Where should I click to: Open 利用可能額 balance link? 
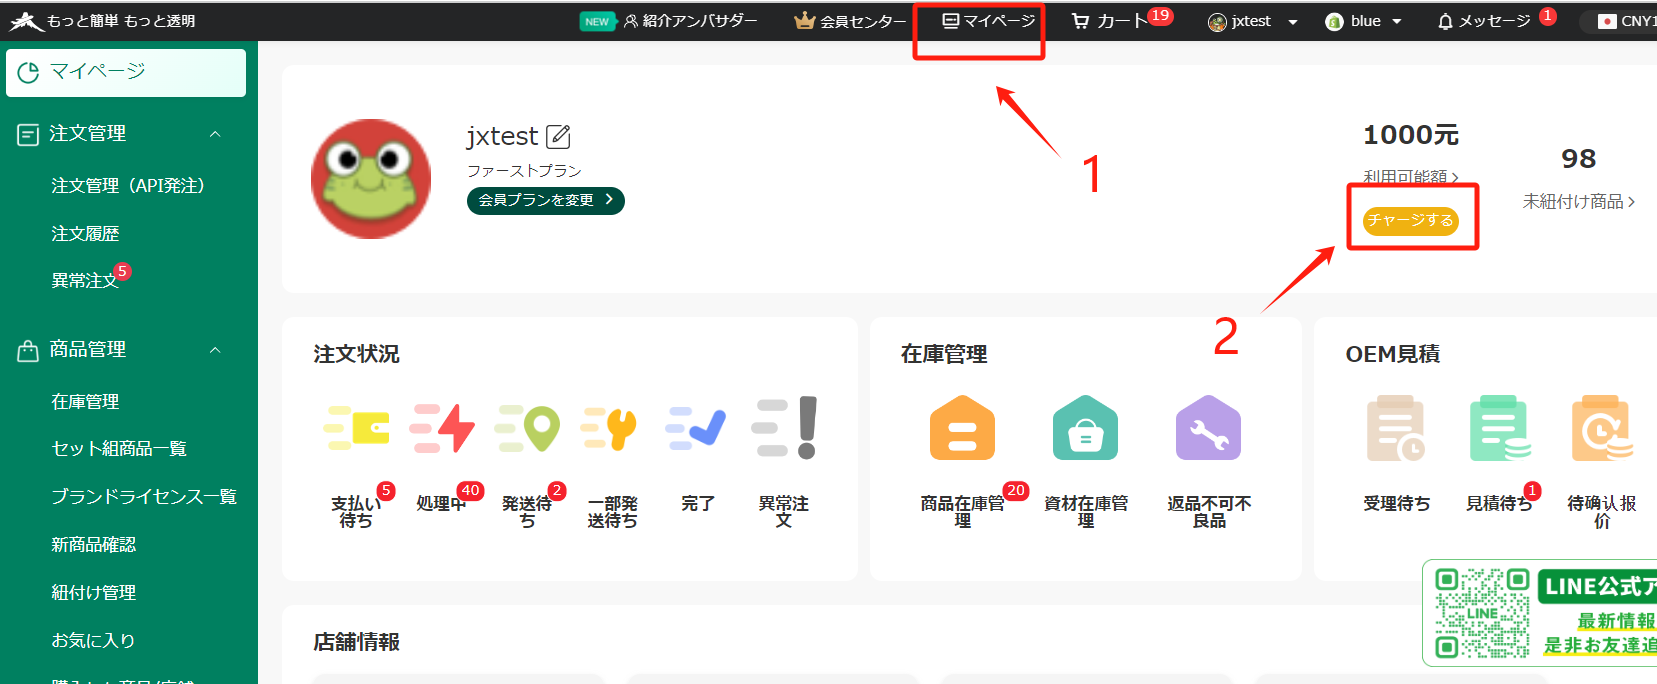click(1410, 177)
